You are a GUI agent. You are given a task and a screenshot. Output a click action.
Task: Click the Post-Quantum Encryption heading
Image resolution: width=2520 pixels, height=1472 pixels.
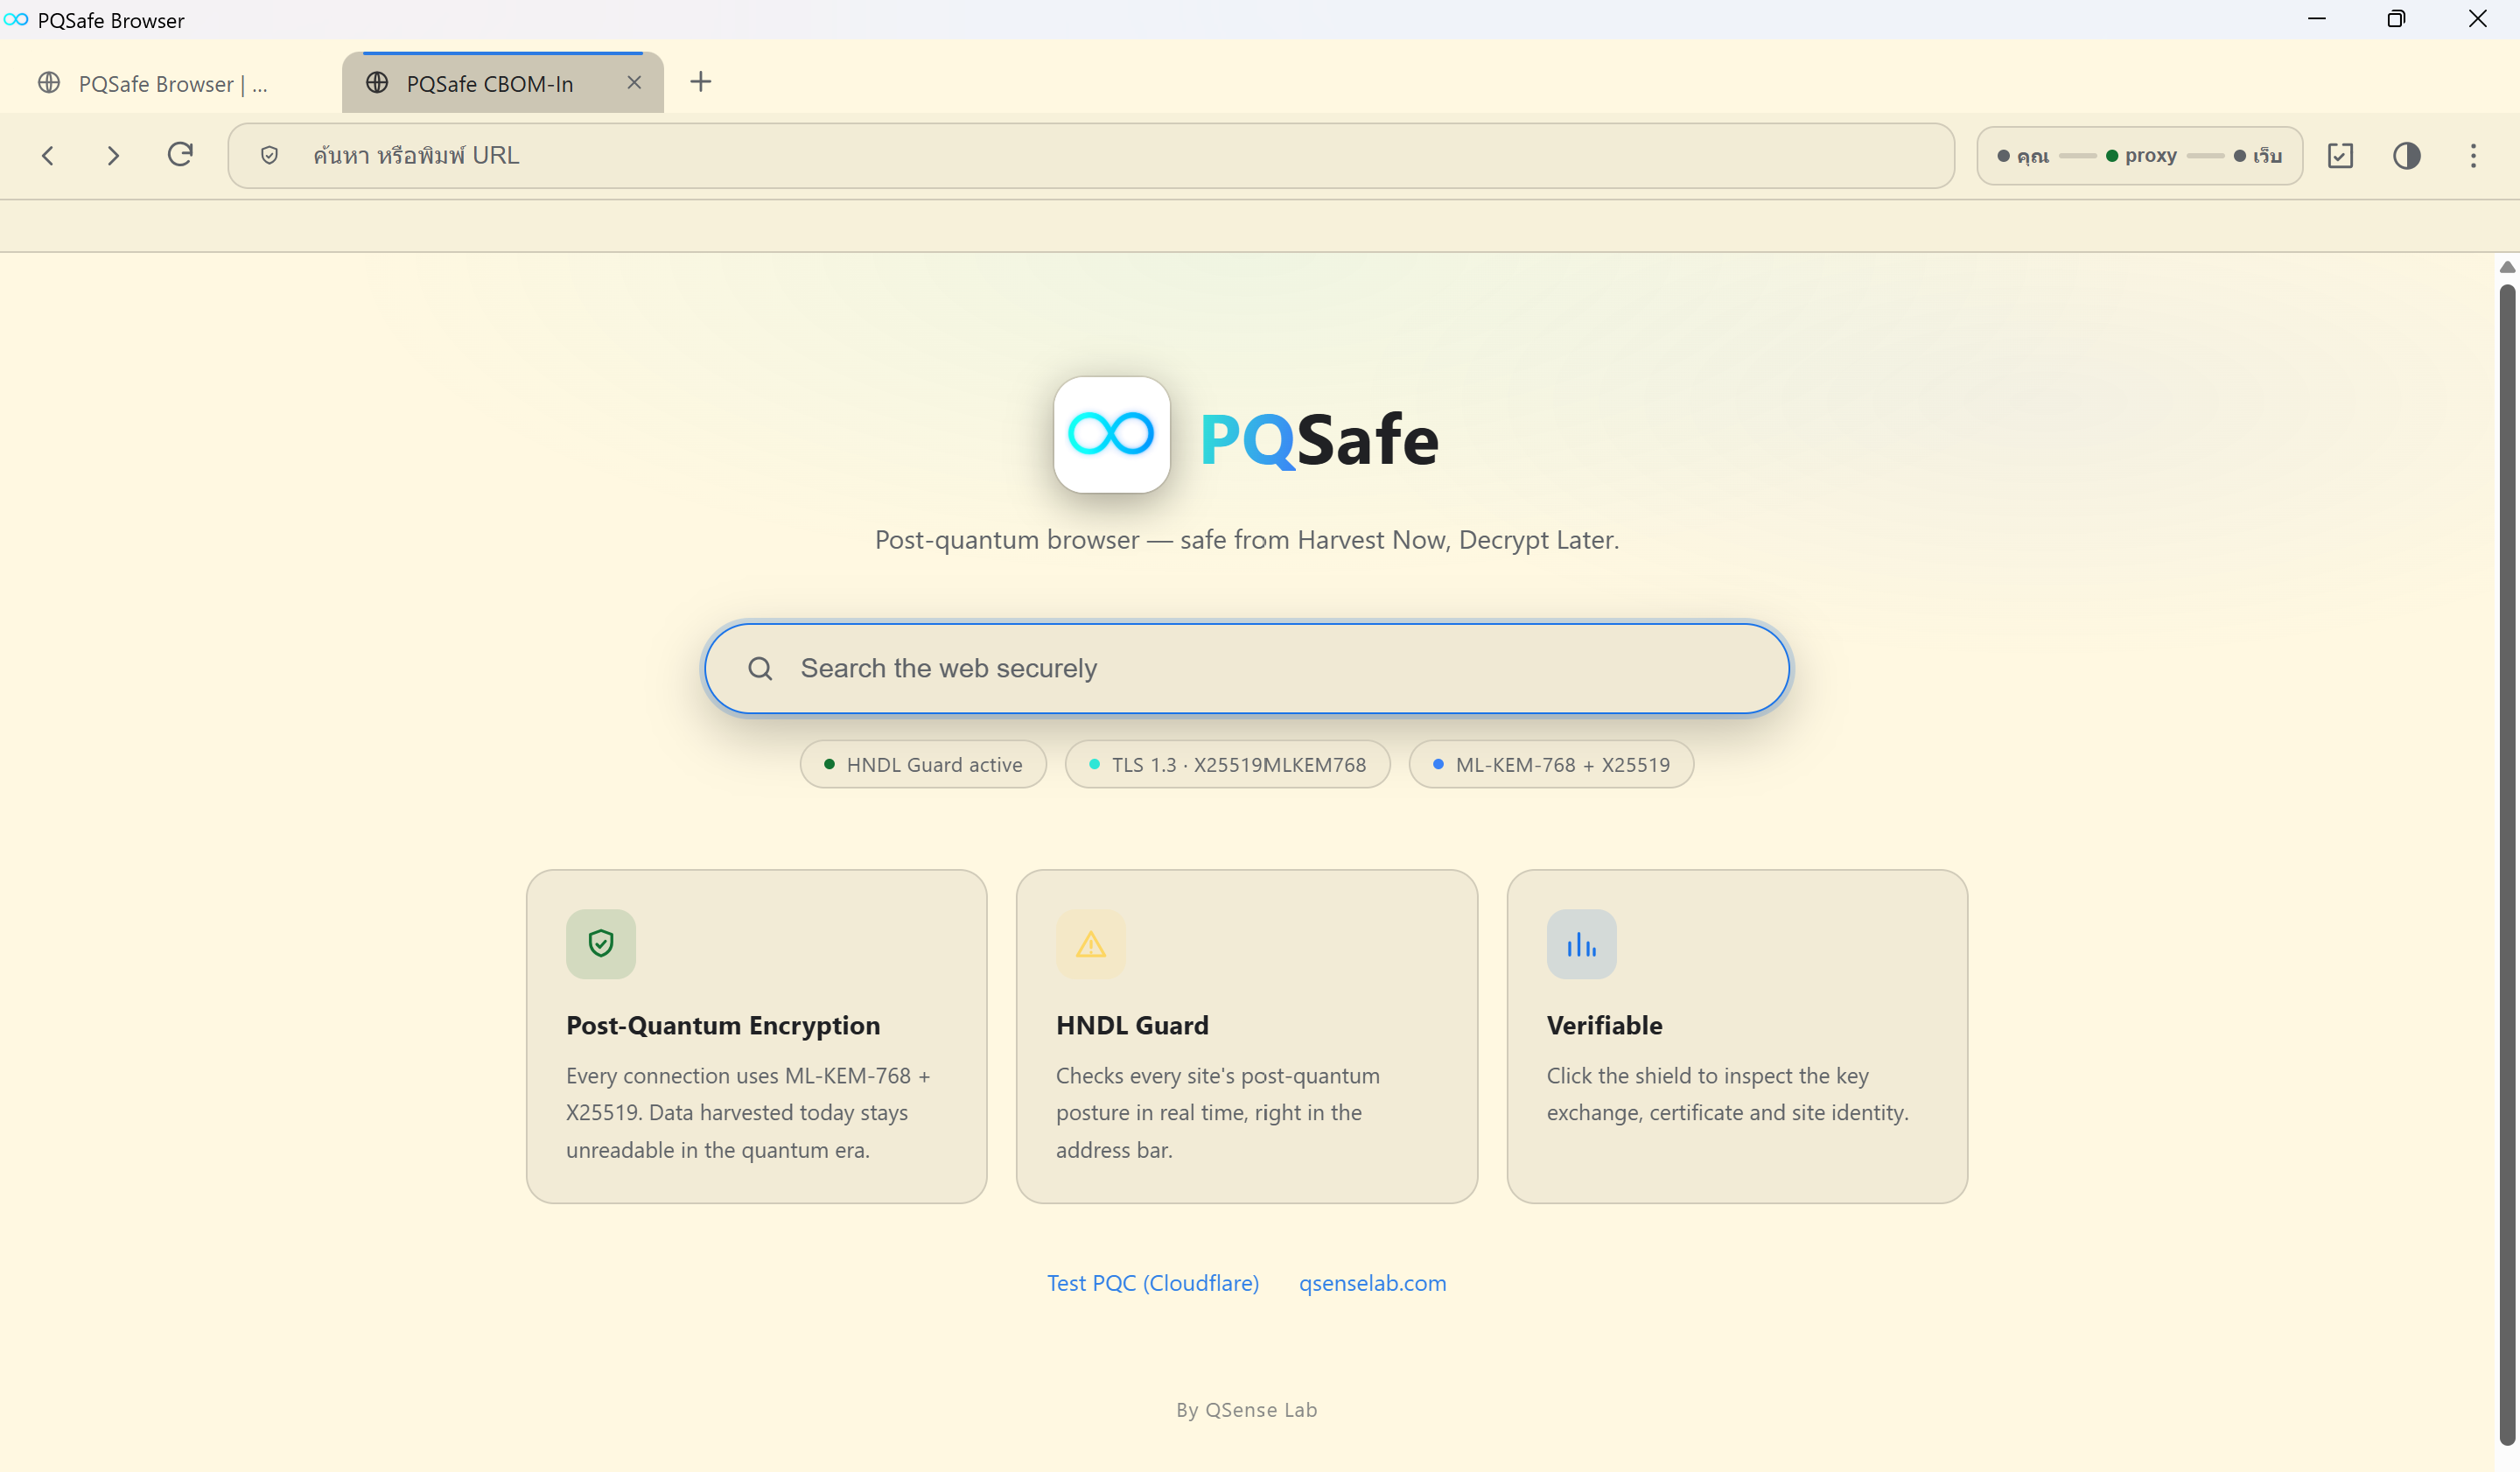pyautogui.click(x=723, y=1025)
